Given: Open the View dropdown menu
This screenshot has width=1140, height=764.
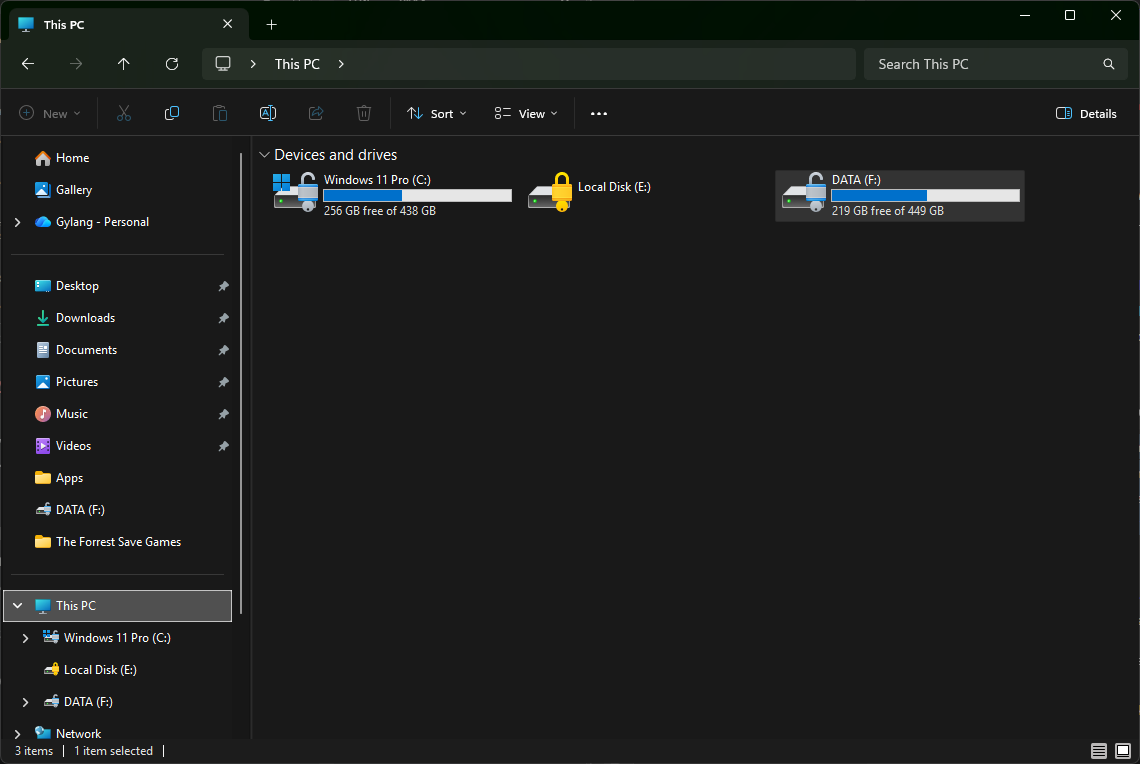Looking at the screenshot, I should [526, 114].
